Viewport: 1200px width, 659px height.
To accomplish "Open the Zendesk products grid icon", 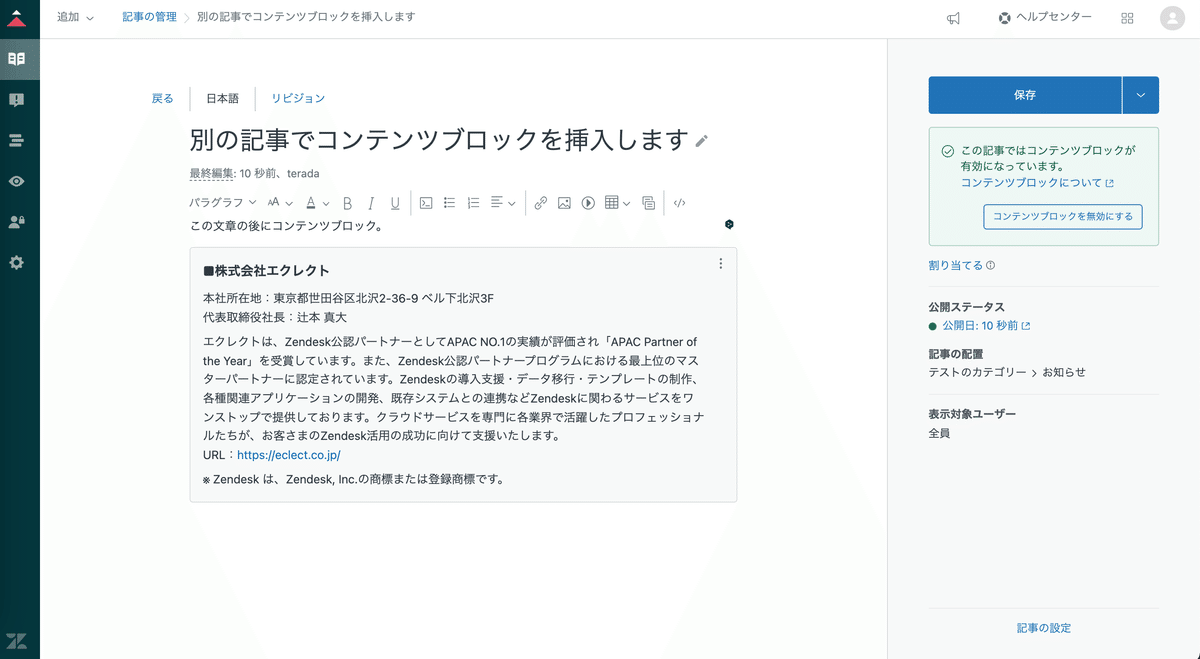I will [x=1128, y=18].
